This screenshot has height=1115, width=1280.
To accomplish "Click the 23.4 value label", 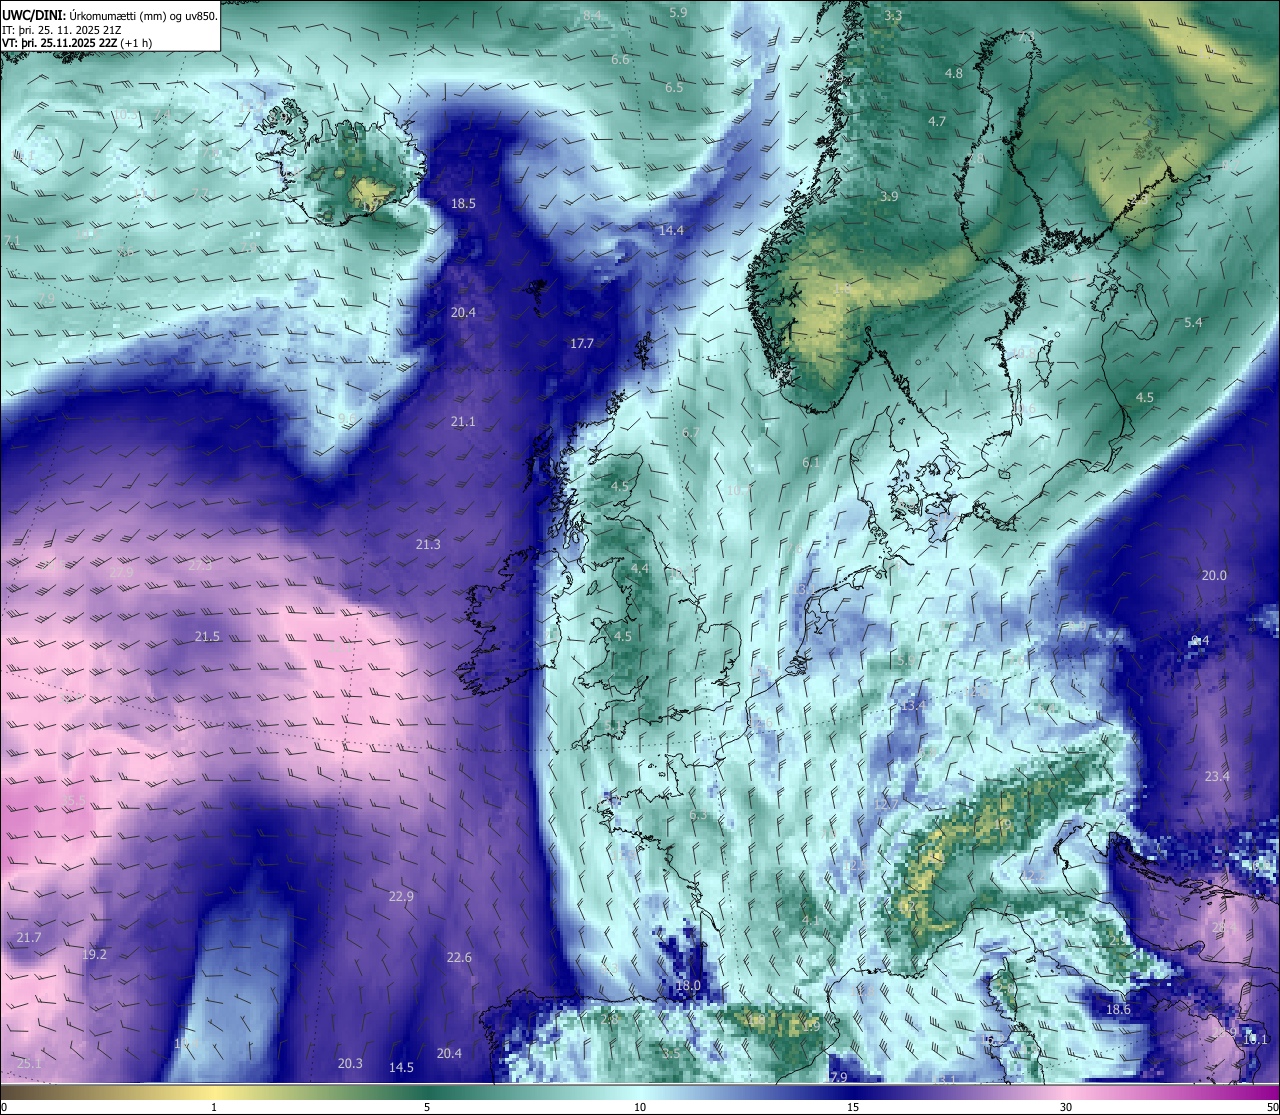I will pos(1217,776).
